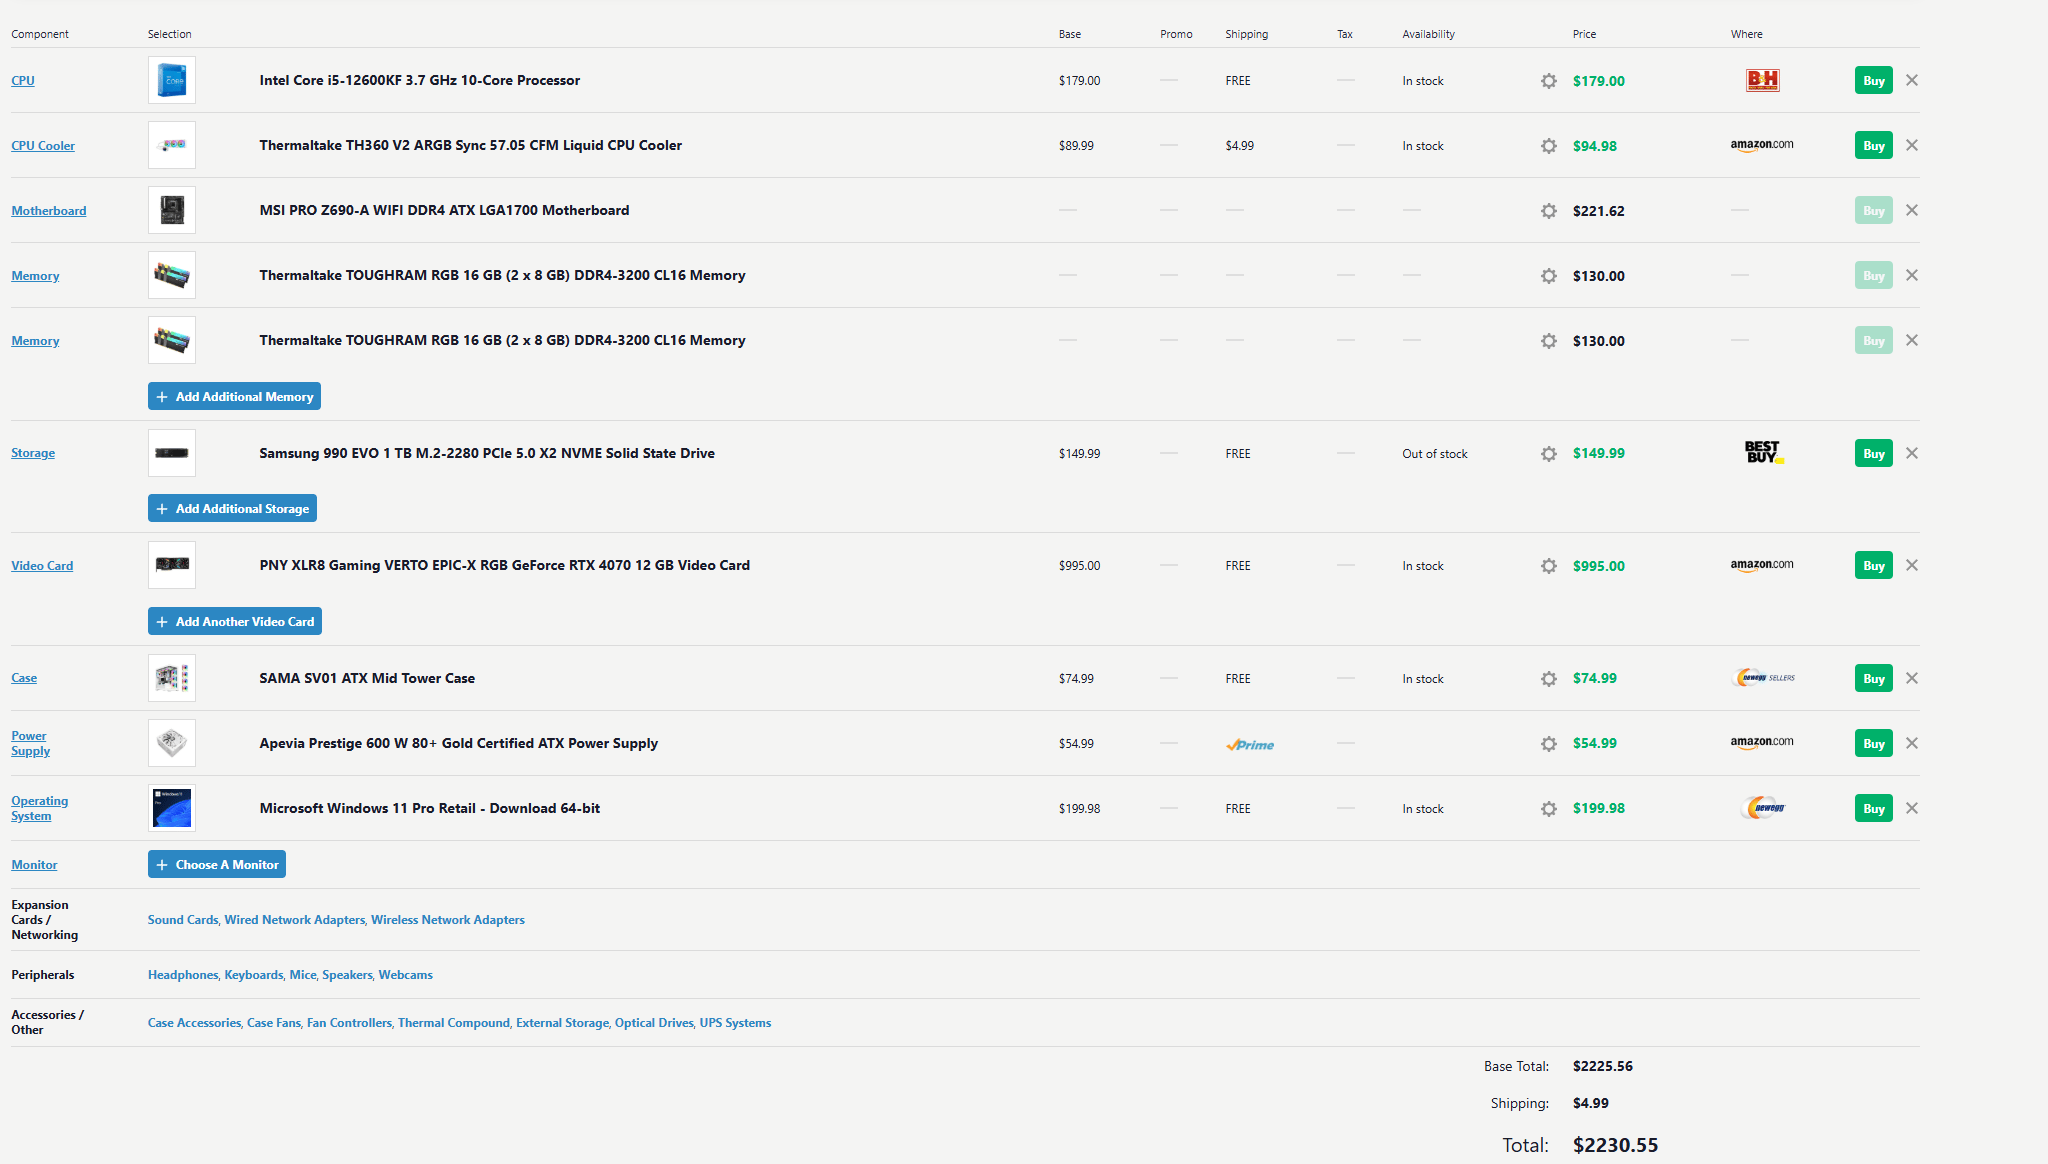Remove the MSI PRO Z690-A motherboard
The width and height of the screenshot is (2048, 1164).
[x=1912, y=210]
